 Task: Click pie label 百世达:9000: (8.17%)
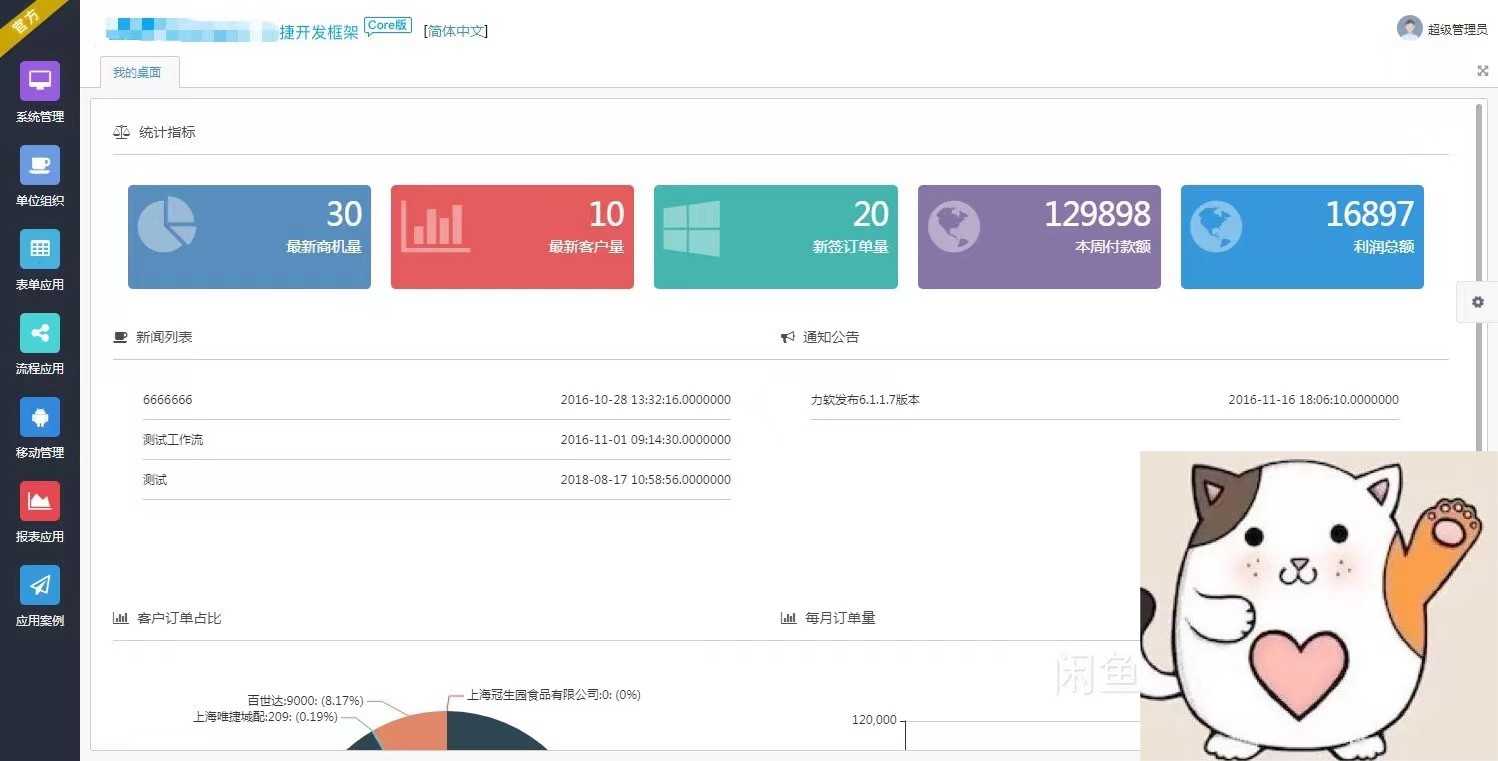click(305, 700)
